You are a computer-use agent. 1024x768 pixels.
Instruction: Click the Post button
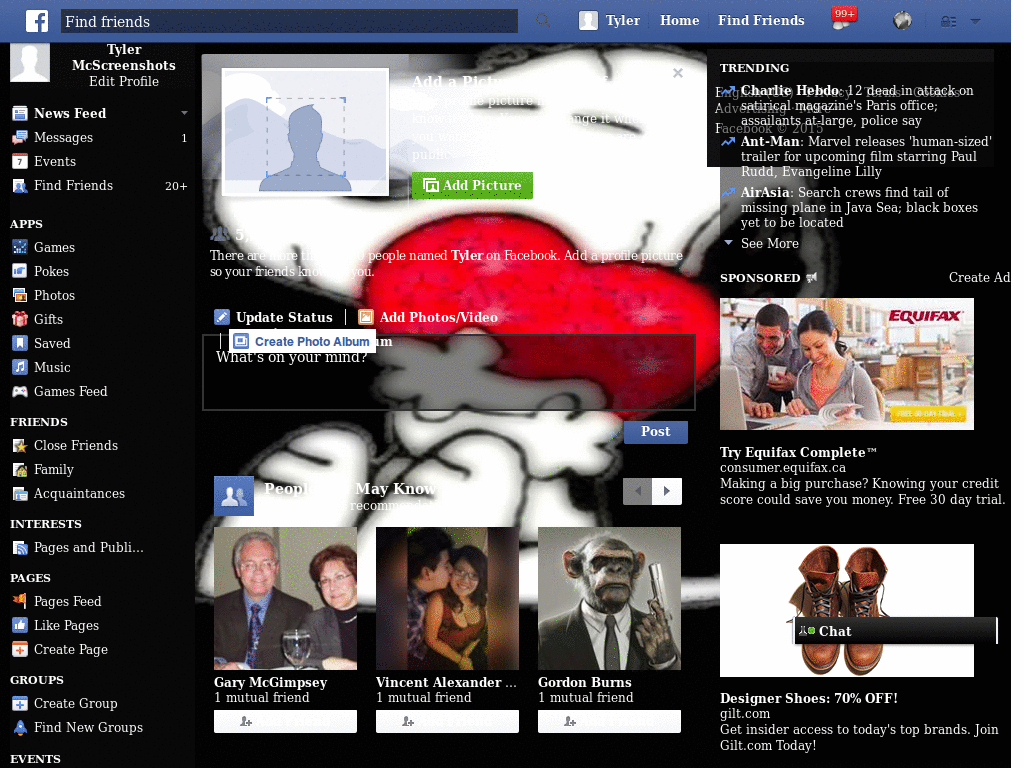coord(656,432)
